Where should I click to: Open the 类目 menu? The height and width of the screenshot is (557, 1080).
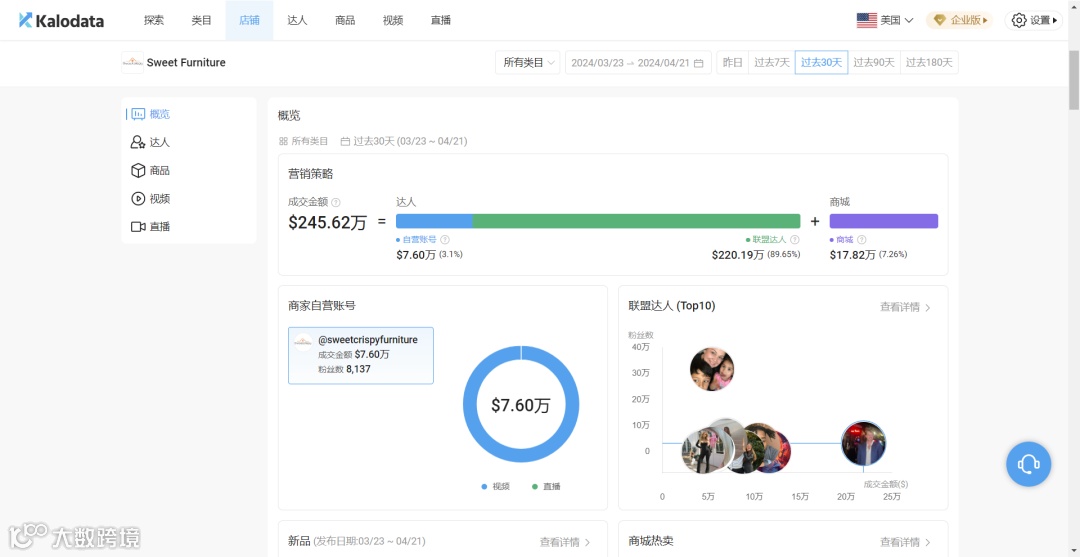[201, 21]
